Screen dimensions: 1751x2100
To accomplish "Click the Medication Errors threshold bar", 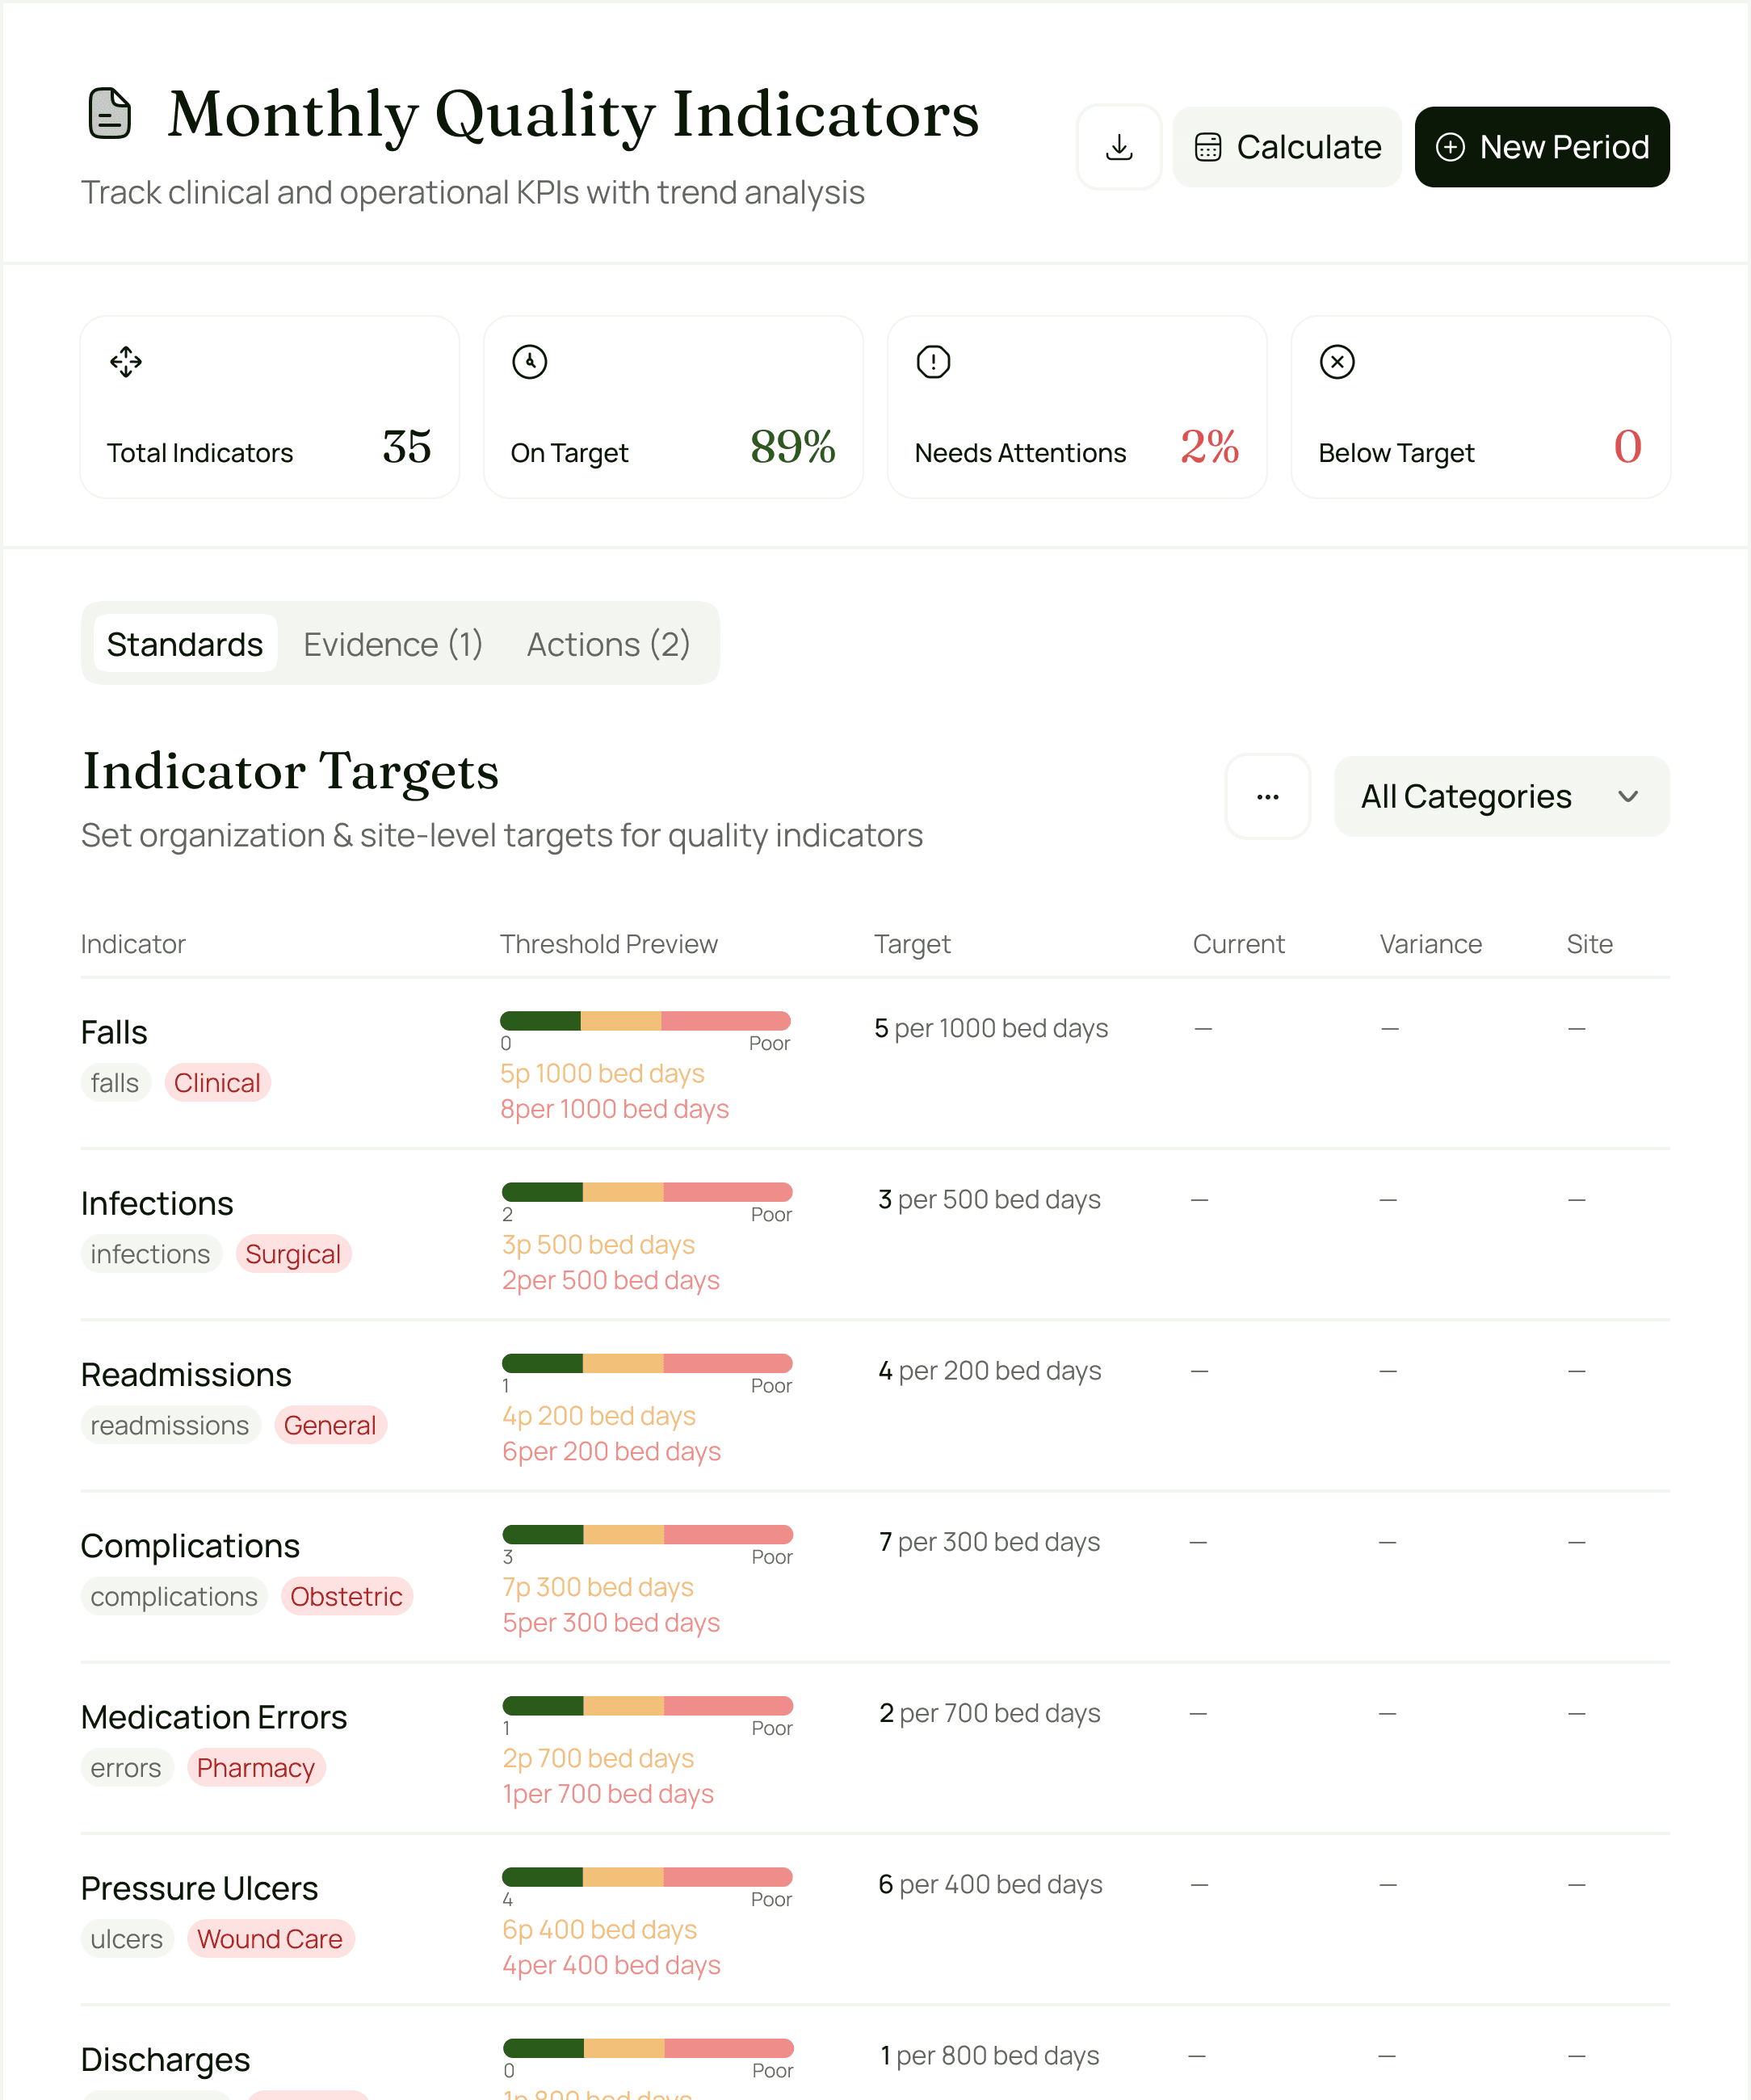I will pyautogui.click(x=647, y=1706).
